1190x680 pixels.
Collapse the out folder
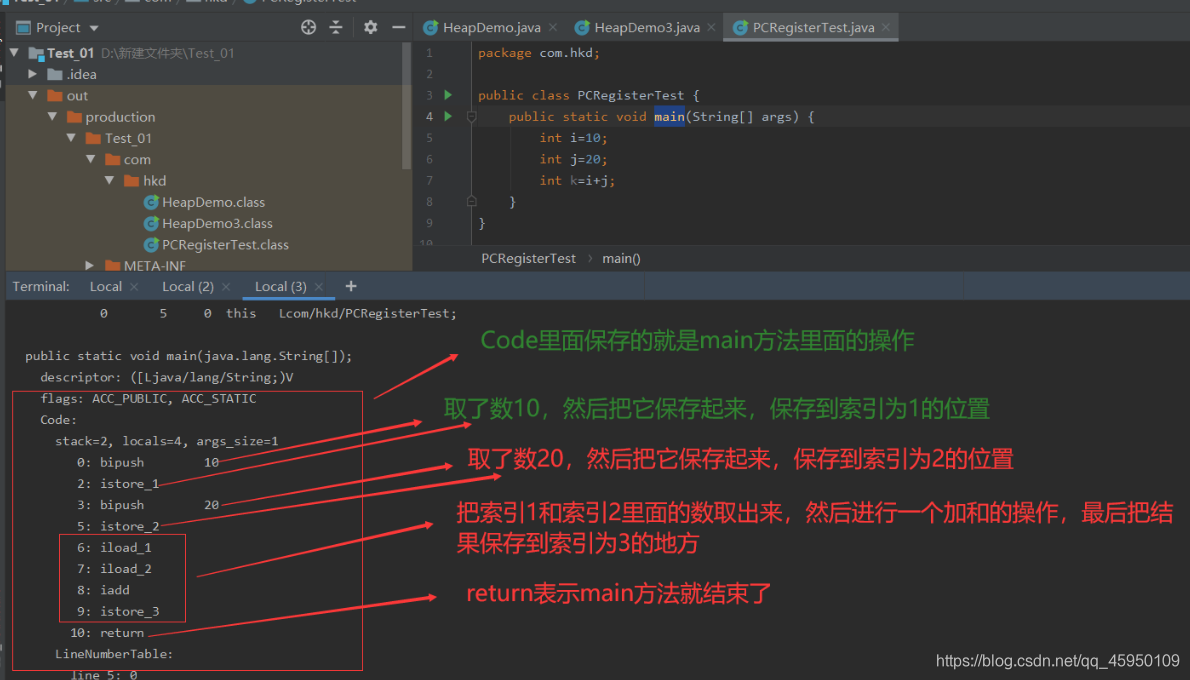(x=33, y=95)
